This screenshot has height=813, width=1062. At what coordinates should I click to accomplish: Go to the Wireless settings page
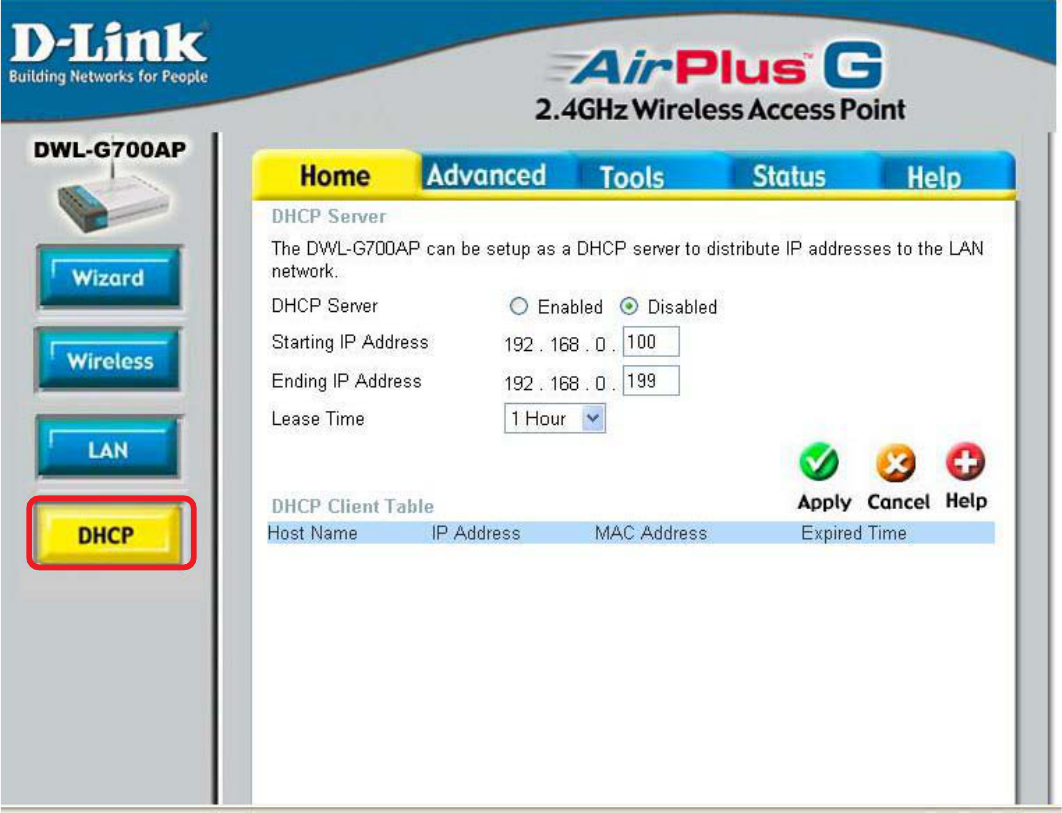click(109, 360)
